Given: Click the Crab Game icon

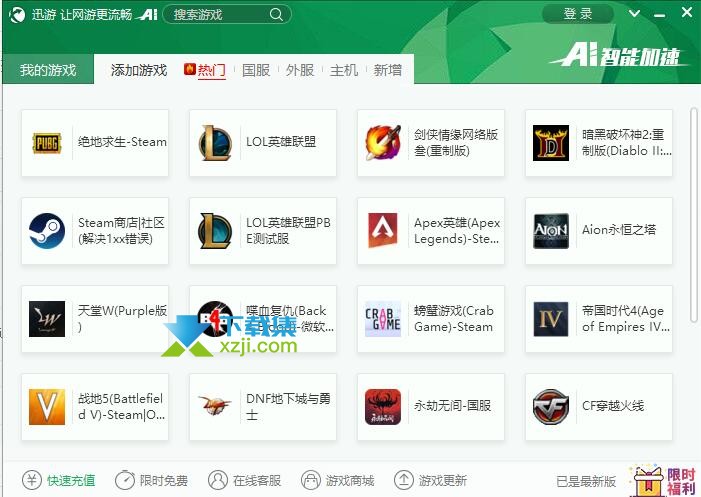Looking at the screenshot, I should pyautogui.click(x=383, y=319).
